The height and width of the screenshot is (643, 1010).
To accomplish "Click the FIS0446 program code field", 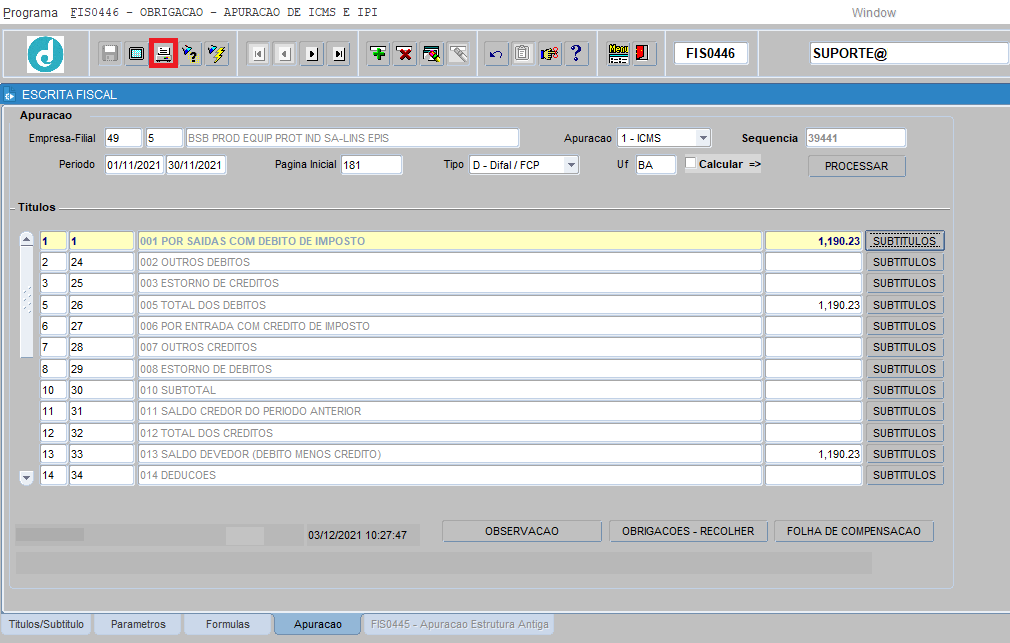I will click(710, 53).
